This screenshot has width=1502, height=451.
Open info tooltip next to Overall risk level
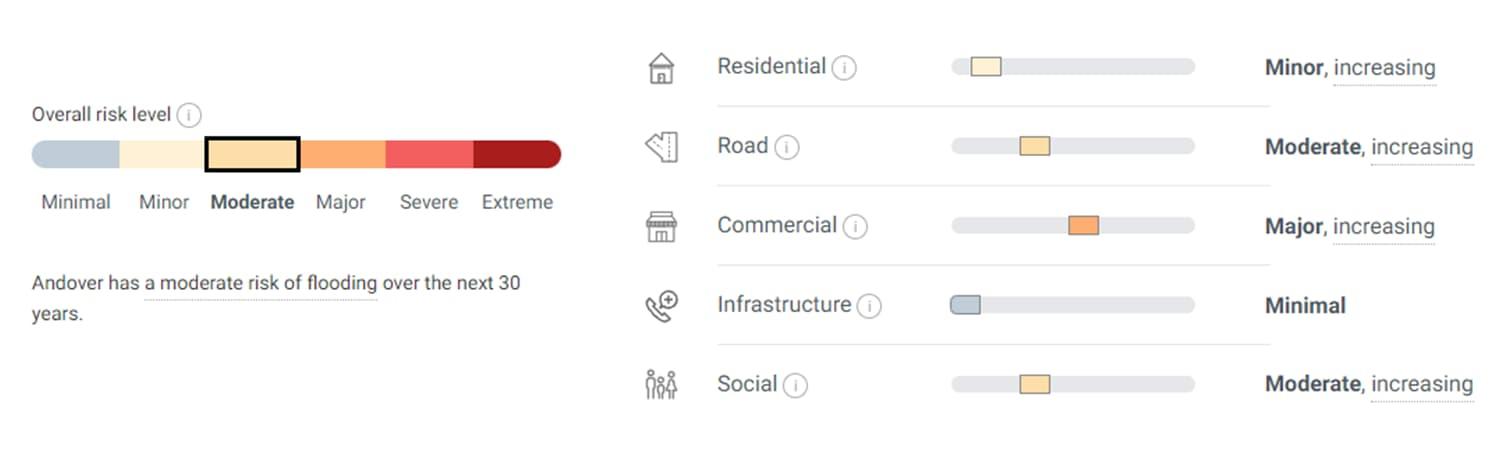pos(189,116)
